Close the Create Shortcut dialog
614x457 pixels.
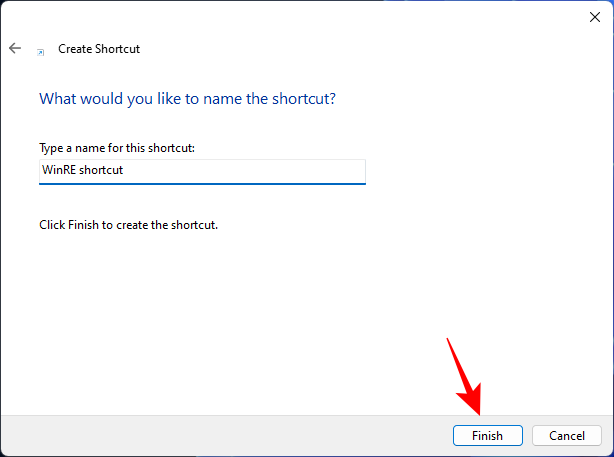pos(594,17)
